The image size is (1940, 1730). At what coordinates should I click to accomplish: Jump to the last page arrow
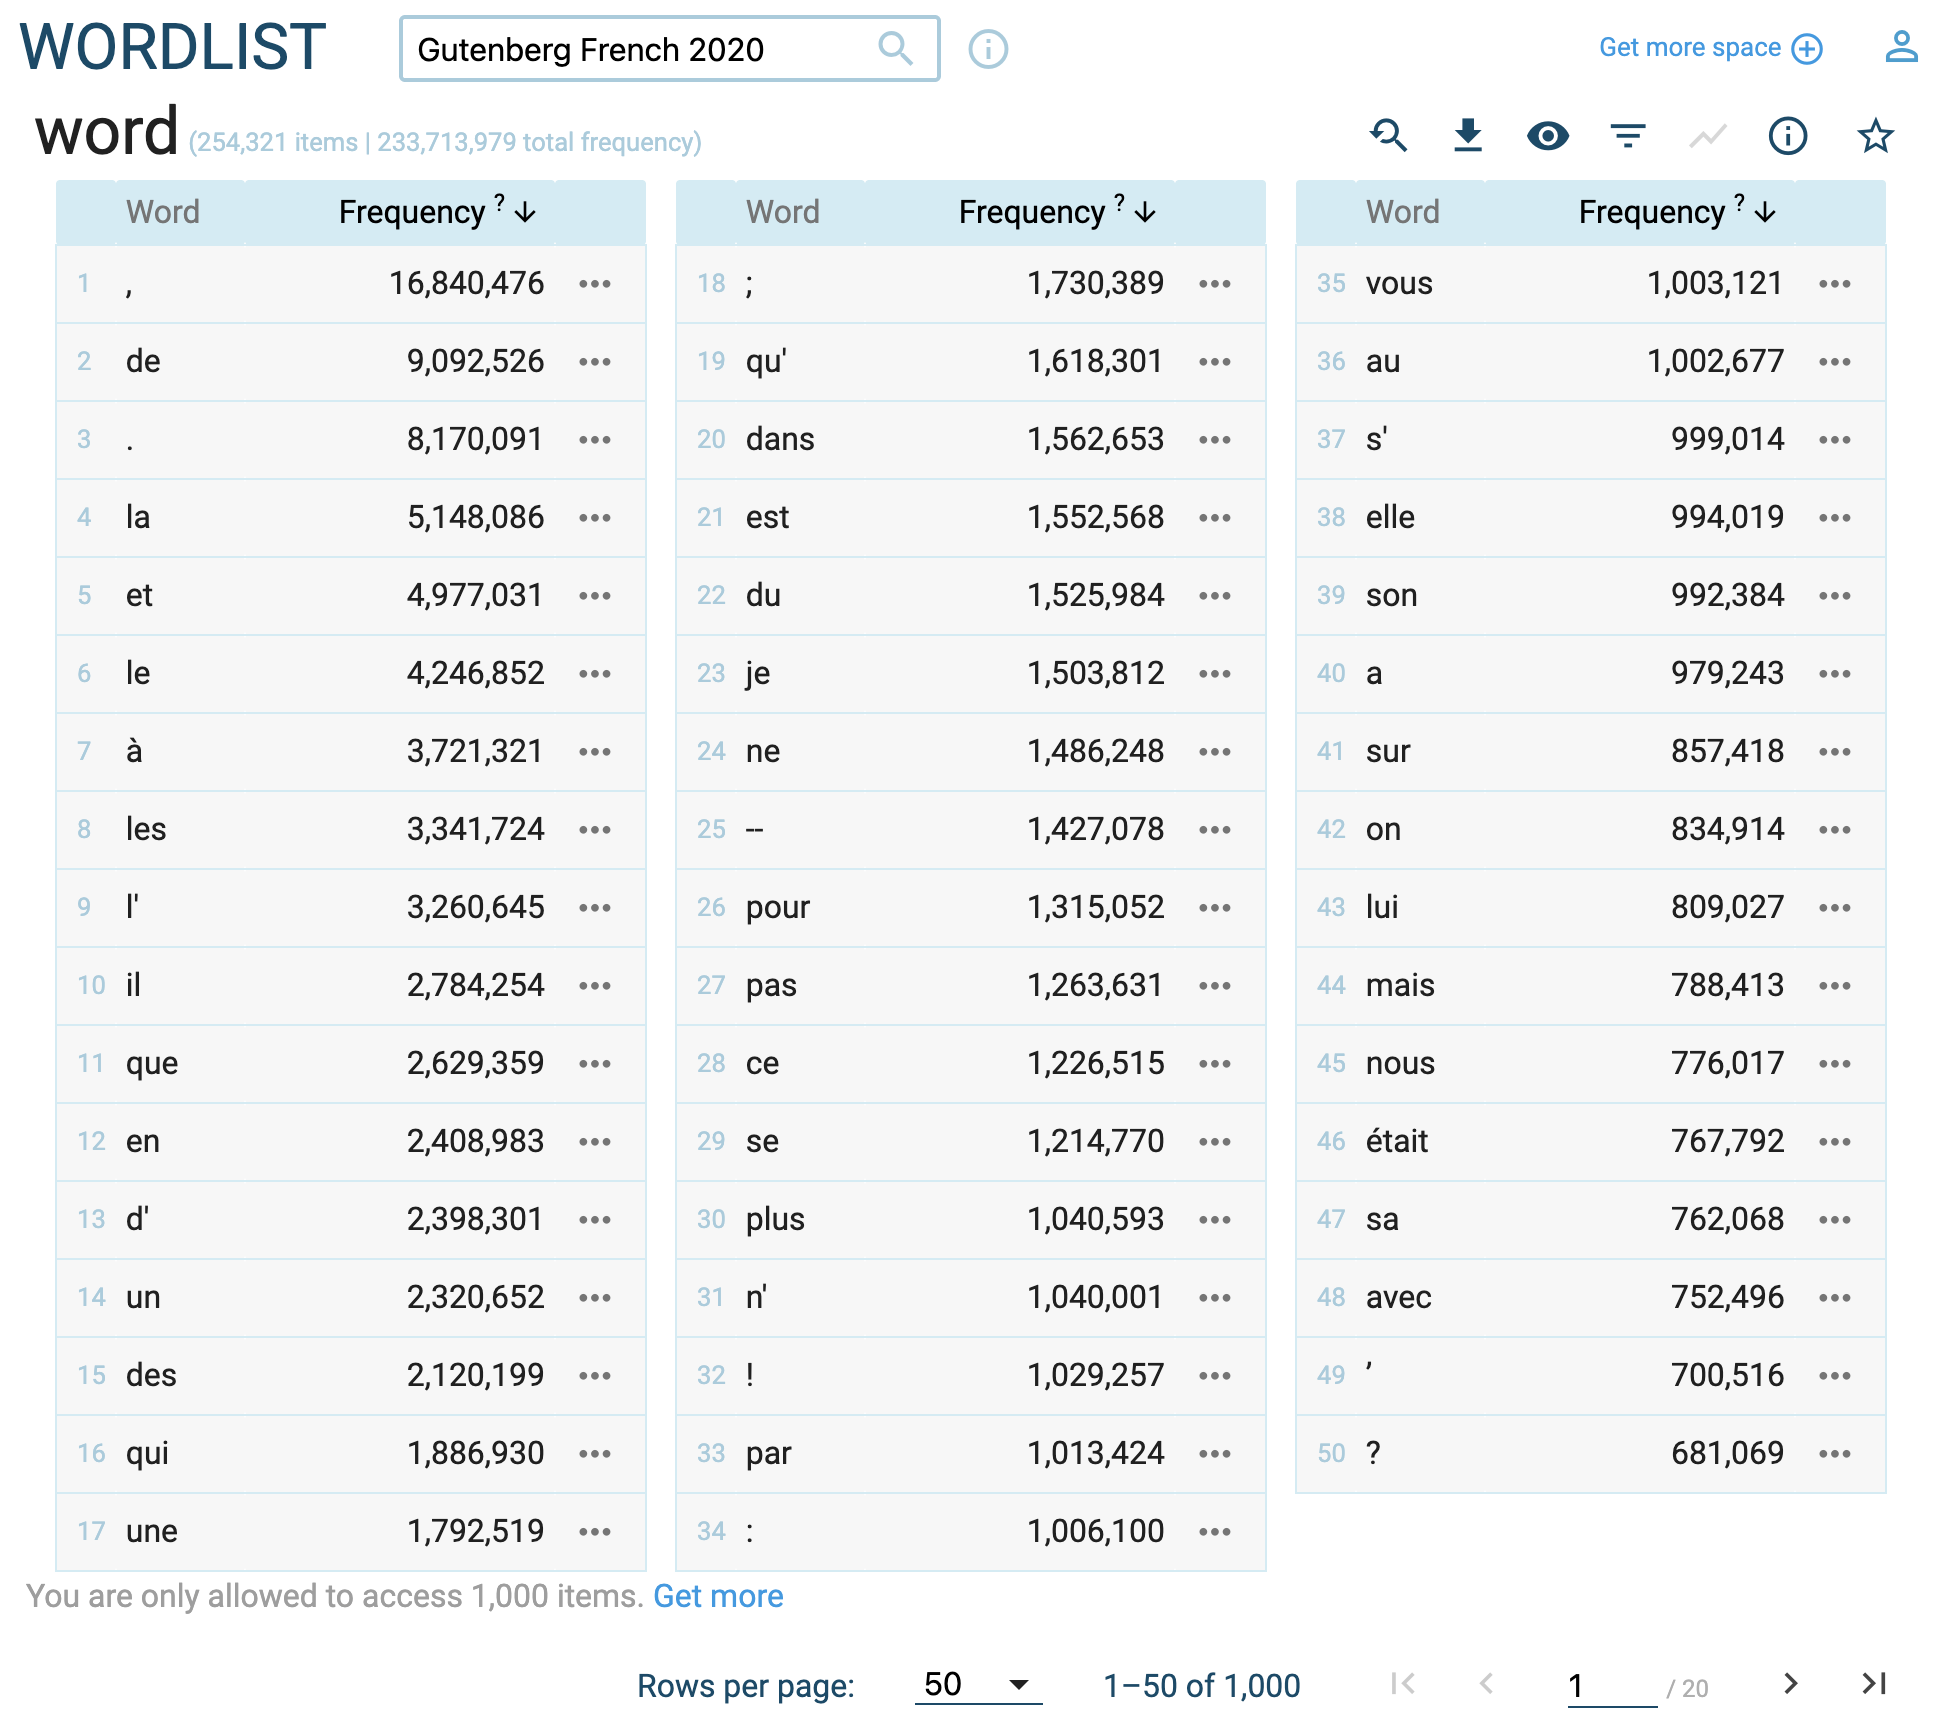(x=1874, y=1684)
